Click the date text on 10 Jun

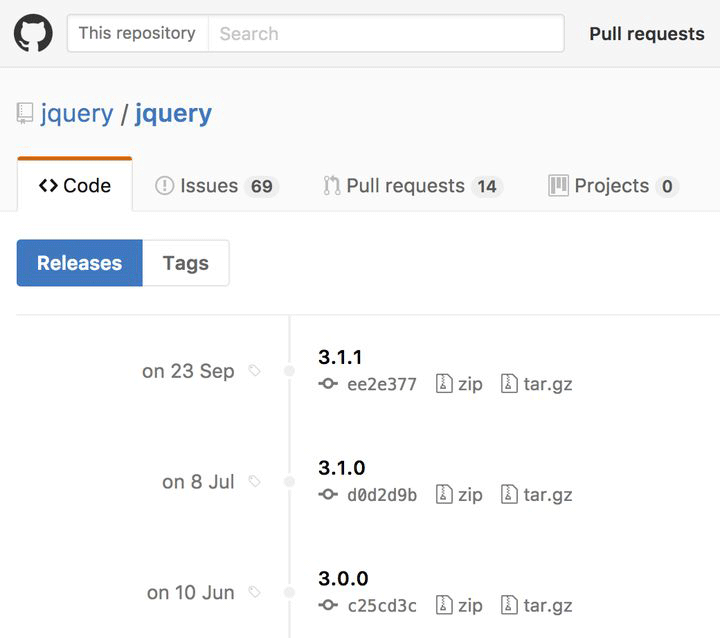point(191,593)
